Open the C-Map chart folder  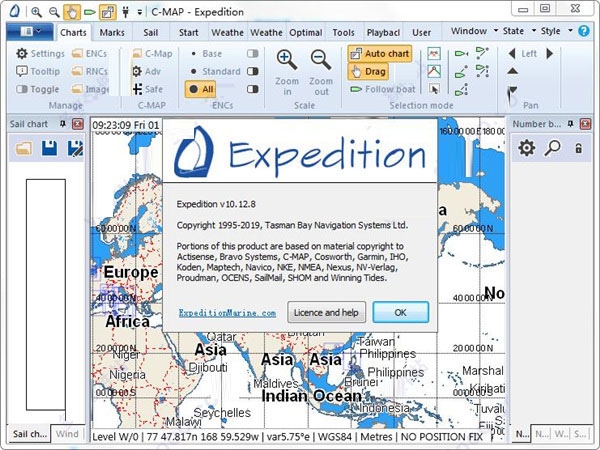pyautogui.click(x=152, y=54)
